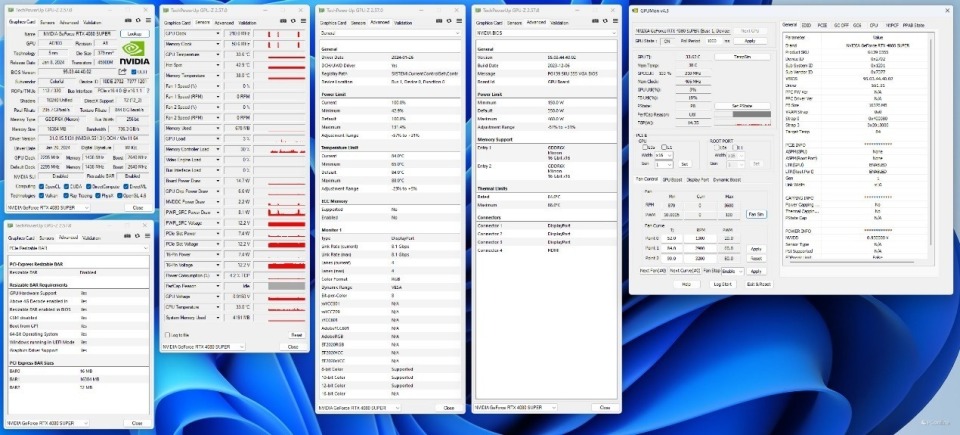Viewport: 960px width, 435px height.
Task: Click the GPUMon title bar app icon
Action: (x=635, y=11)
